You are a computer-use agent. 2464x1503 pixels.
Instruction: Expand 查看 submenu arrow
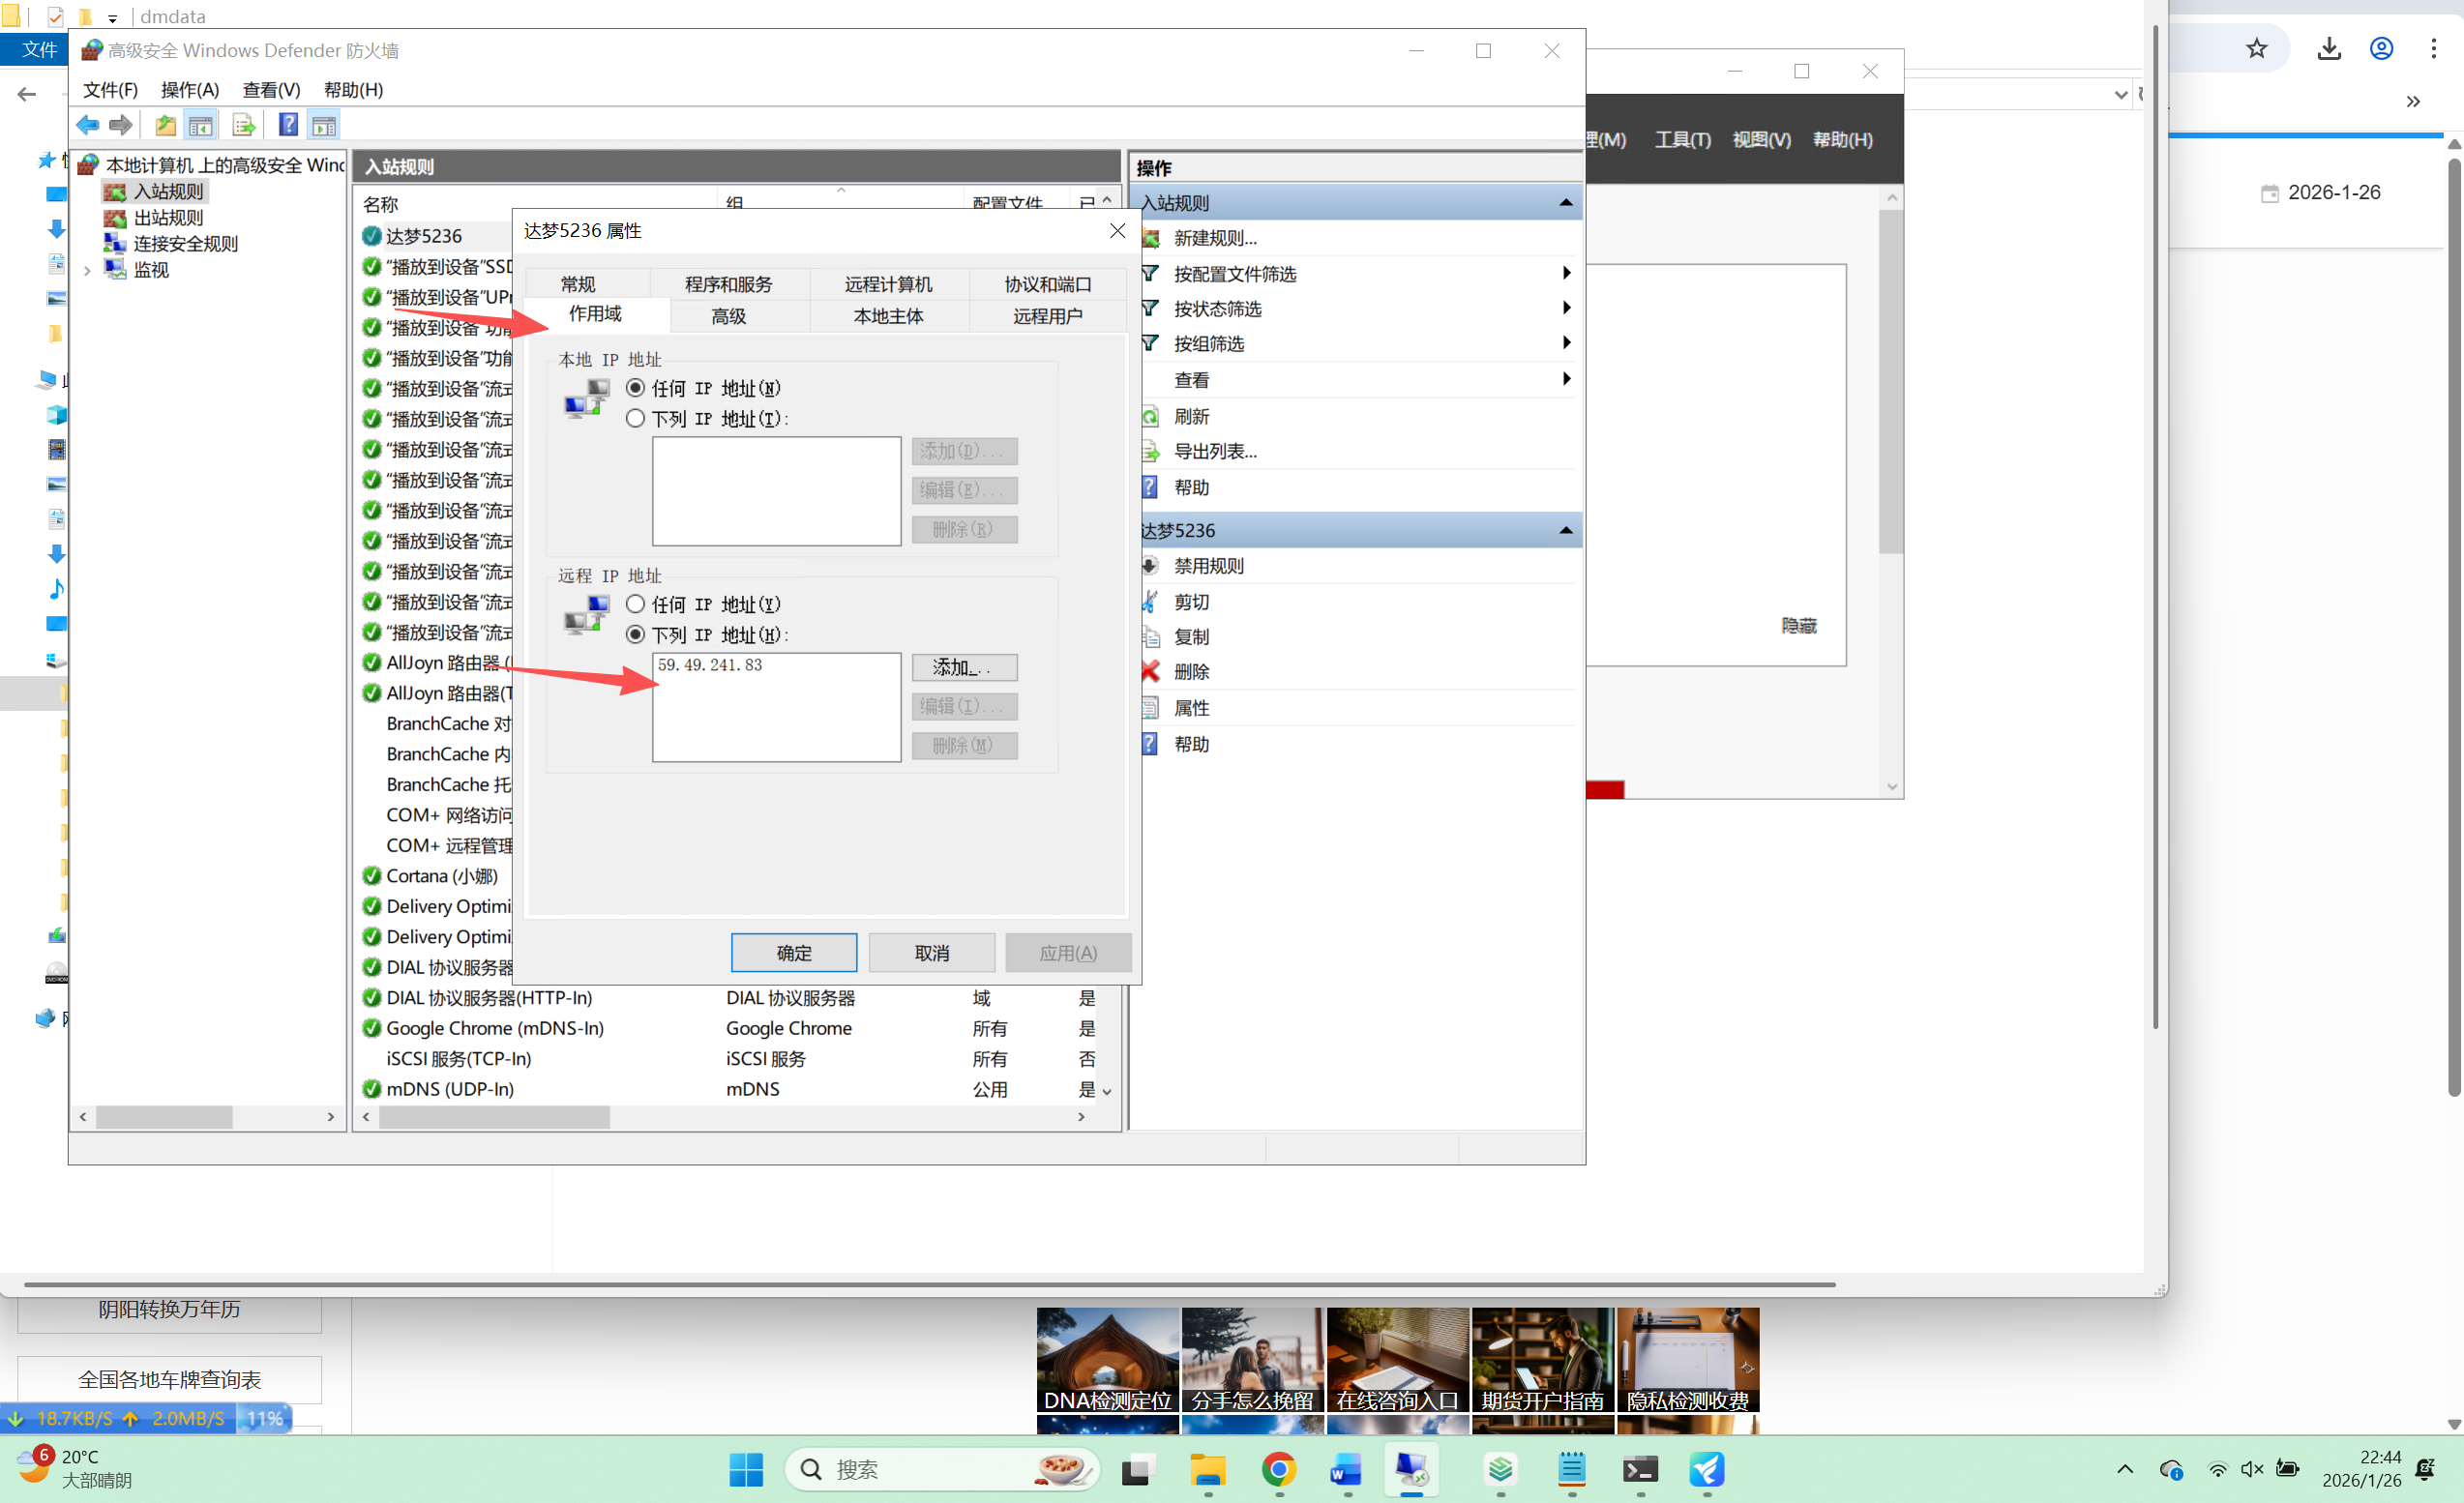click(1567, 379)
